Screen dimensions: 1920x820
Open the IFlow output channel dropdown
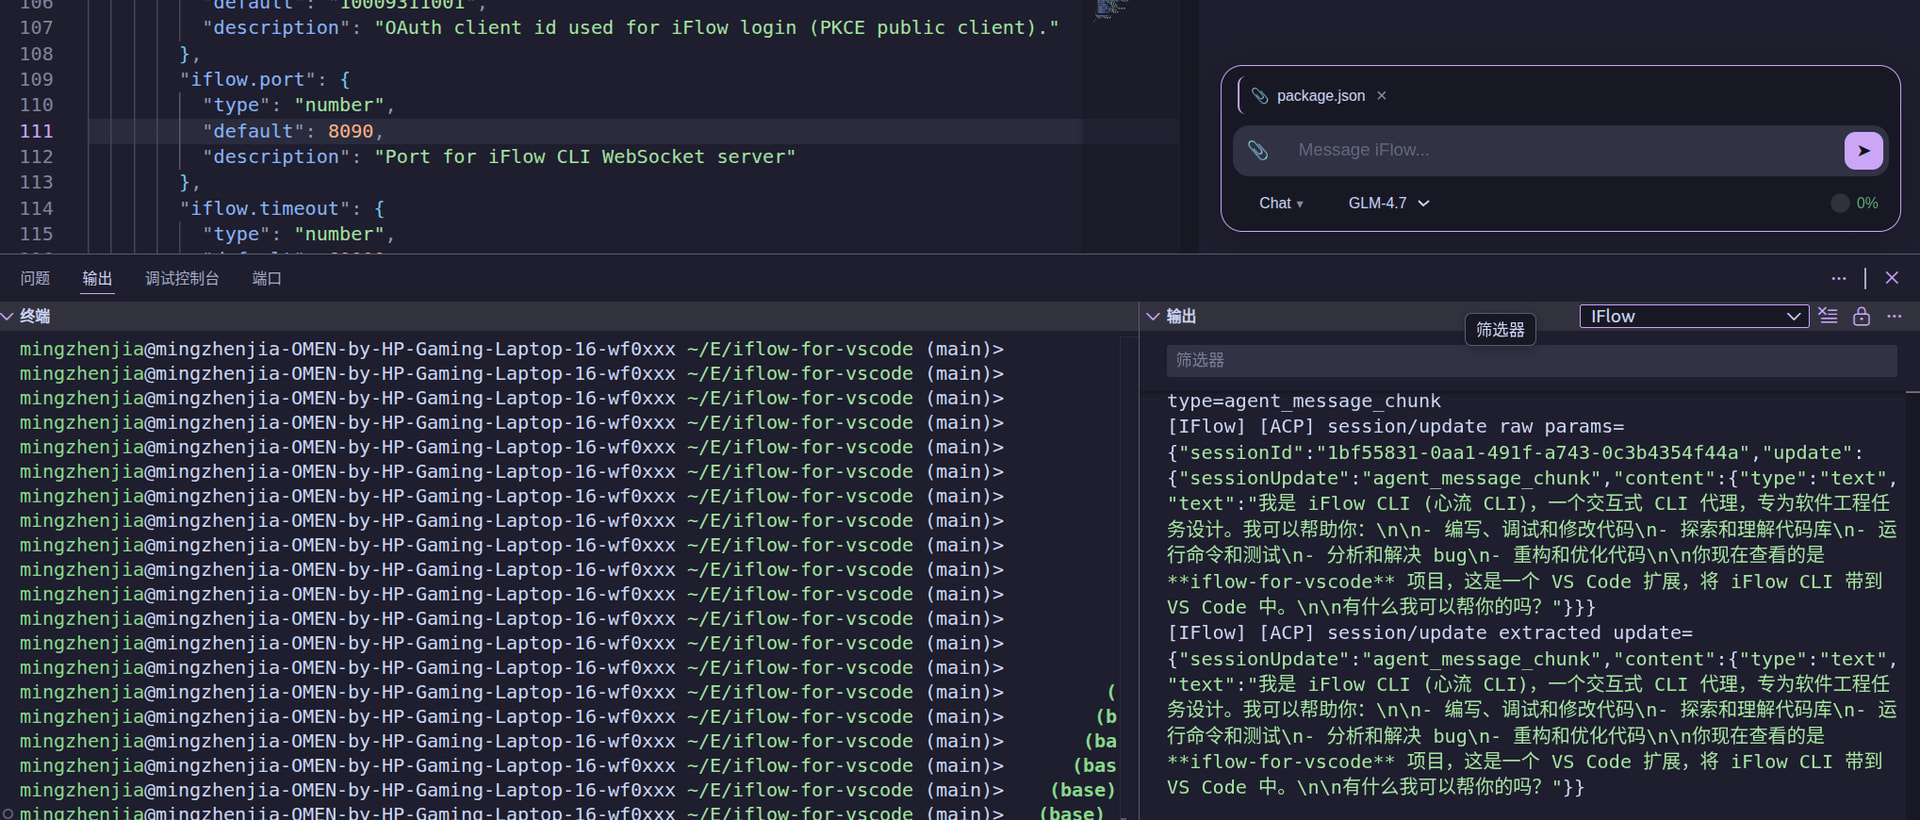tap(1693, 316)
